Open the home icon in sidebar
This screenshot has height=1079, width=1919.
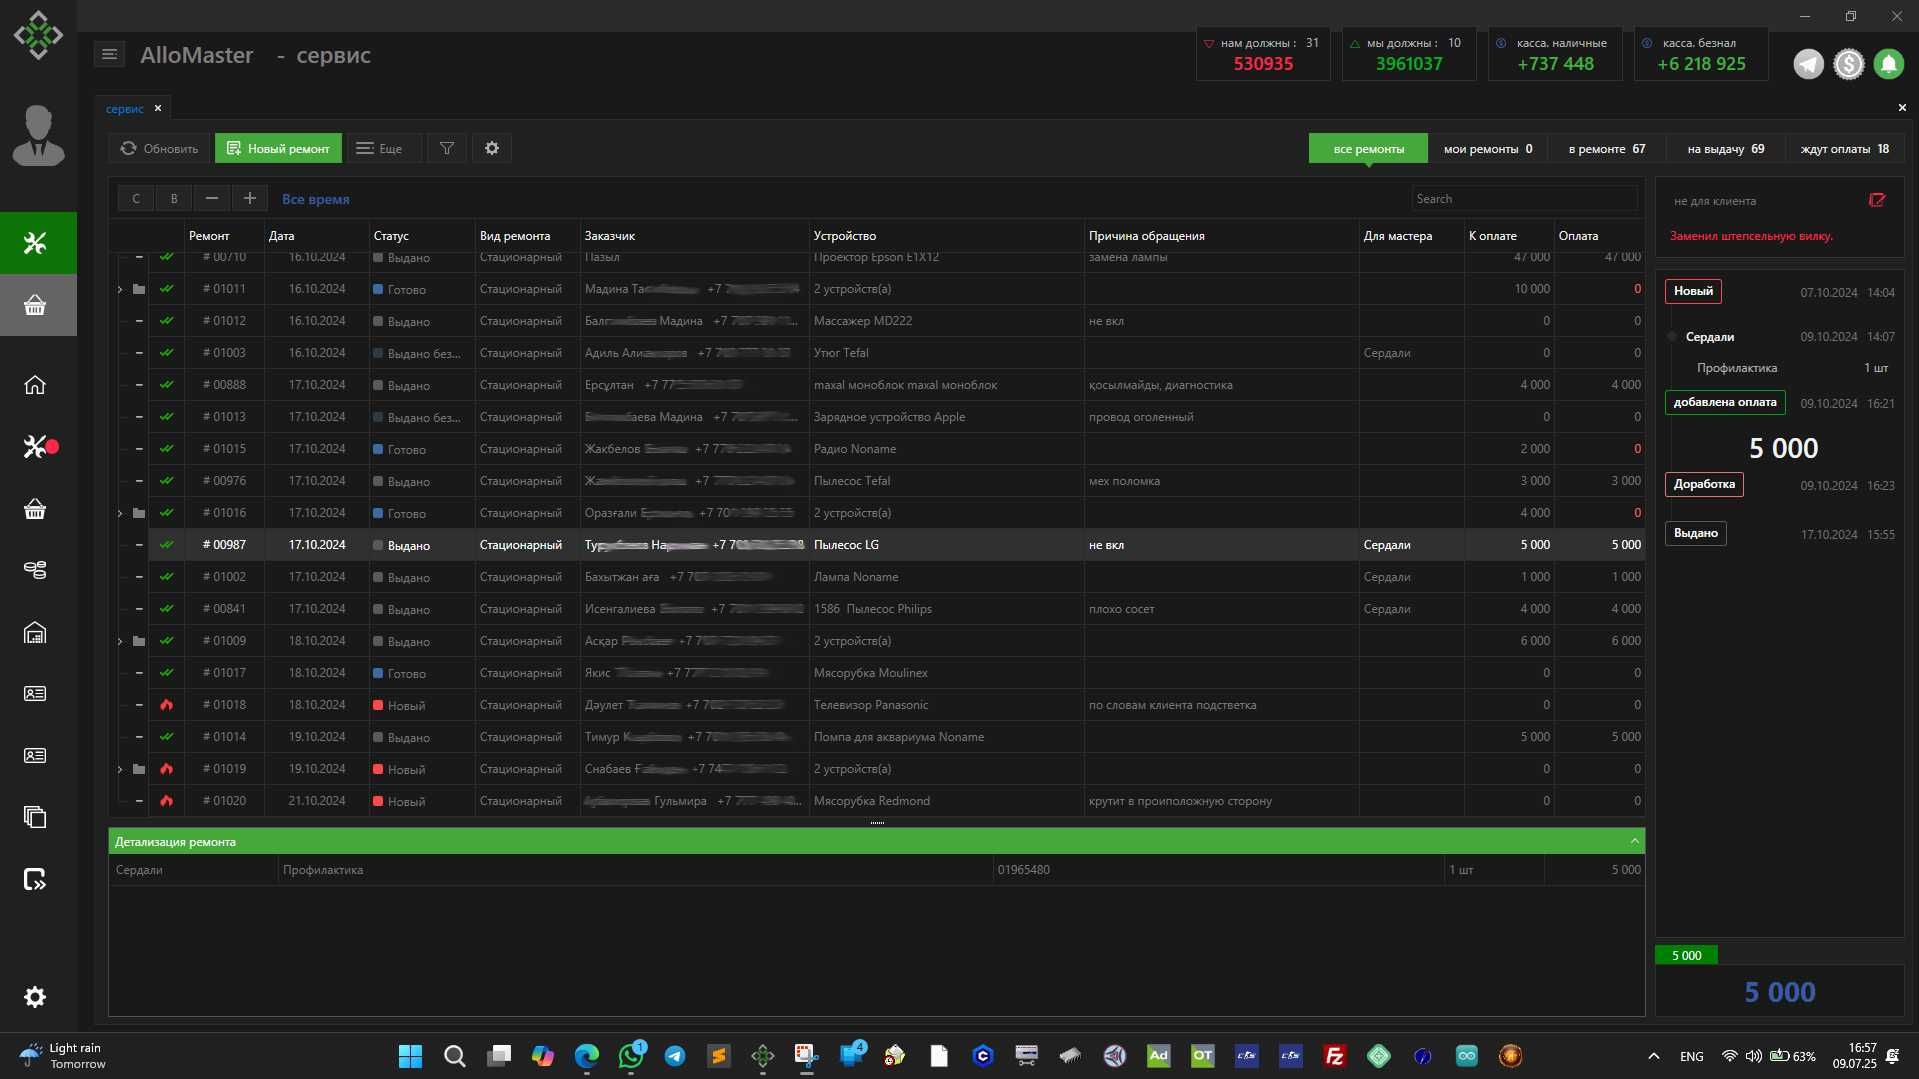(x=35, y=385)
